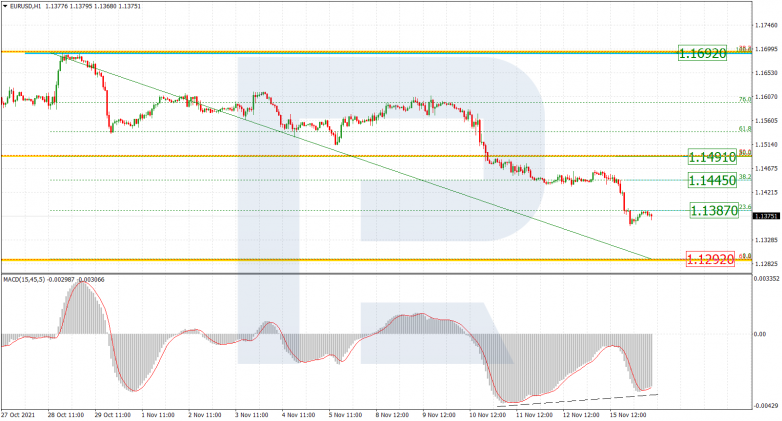Click the 1.15605 price axis value
The width and height of the screenshot is (782, 421).
pyautogui.click(x=766, y=121)
